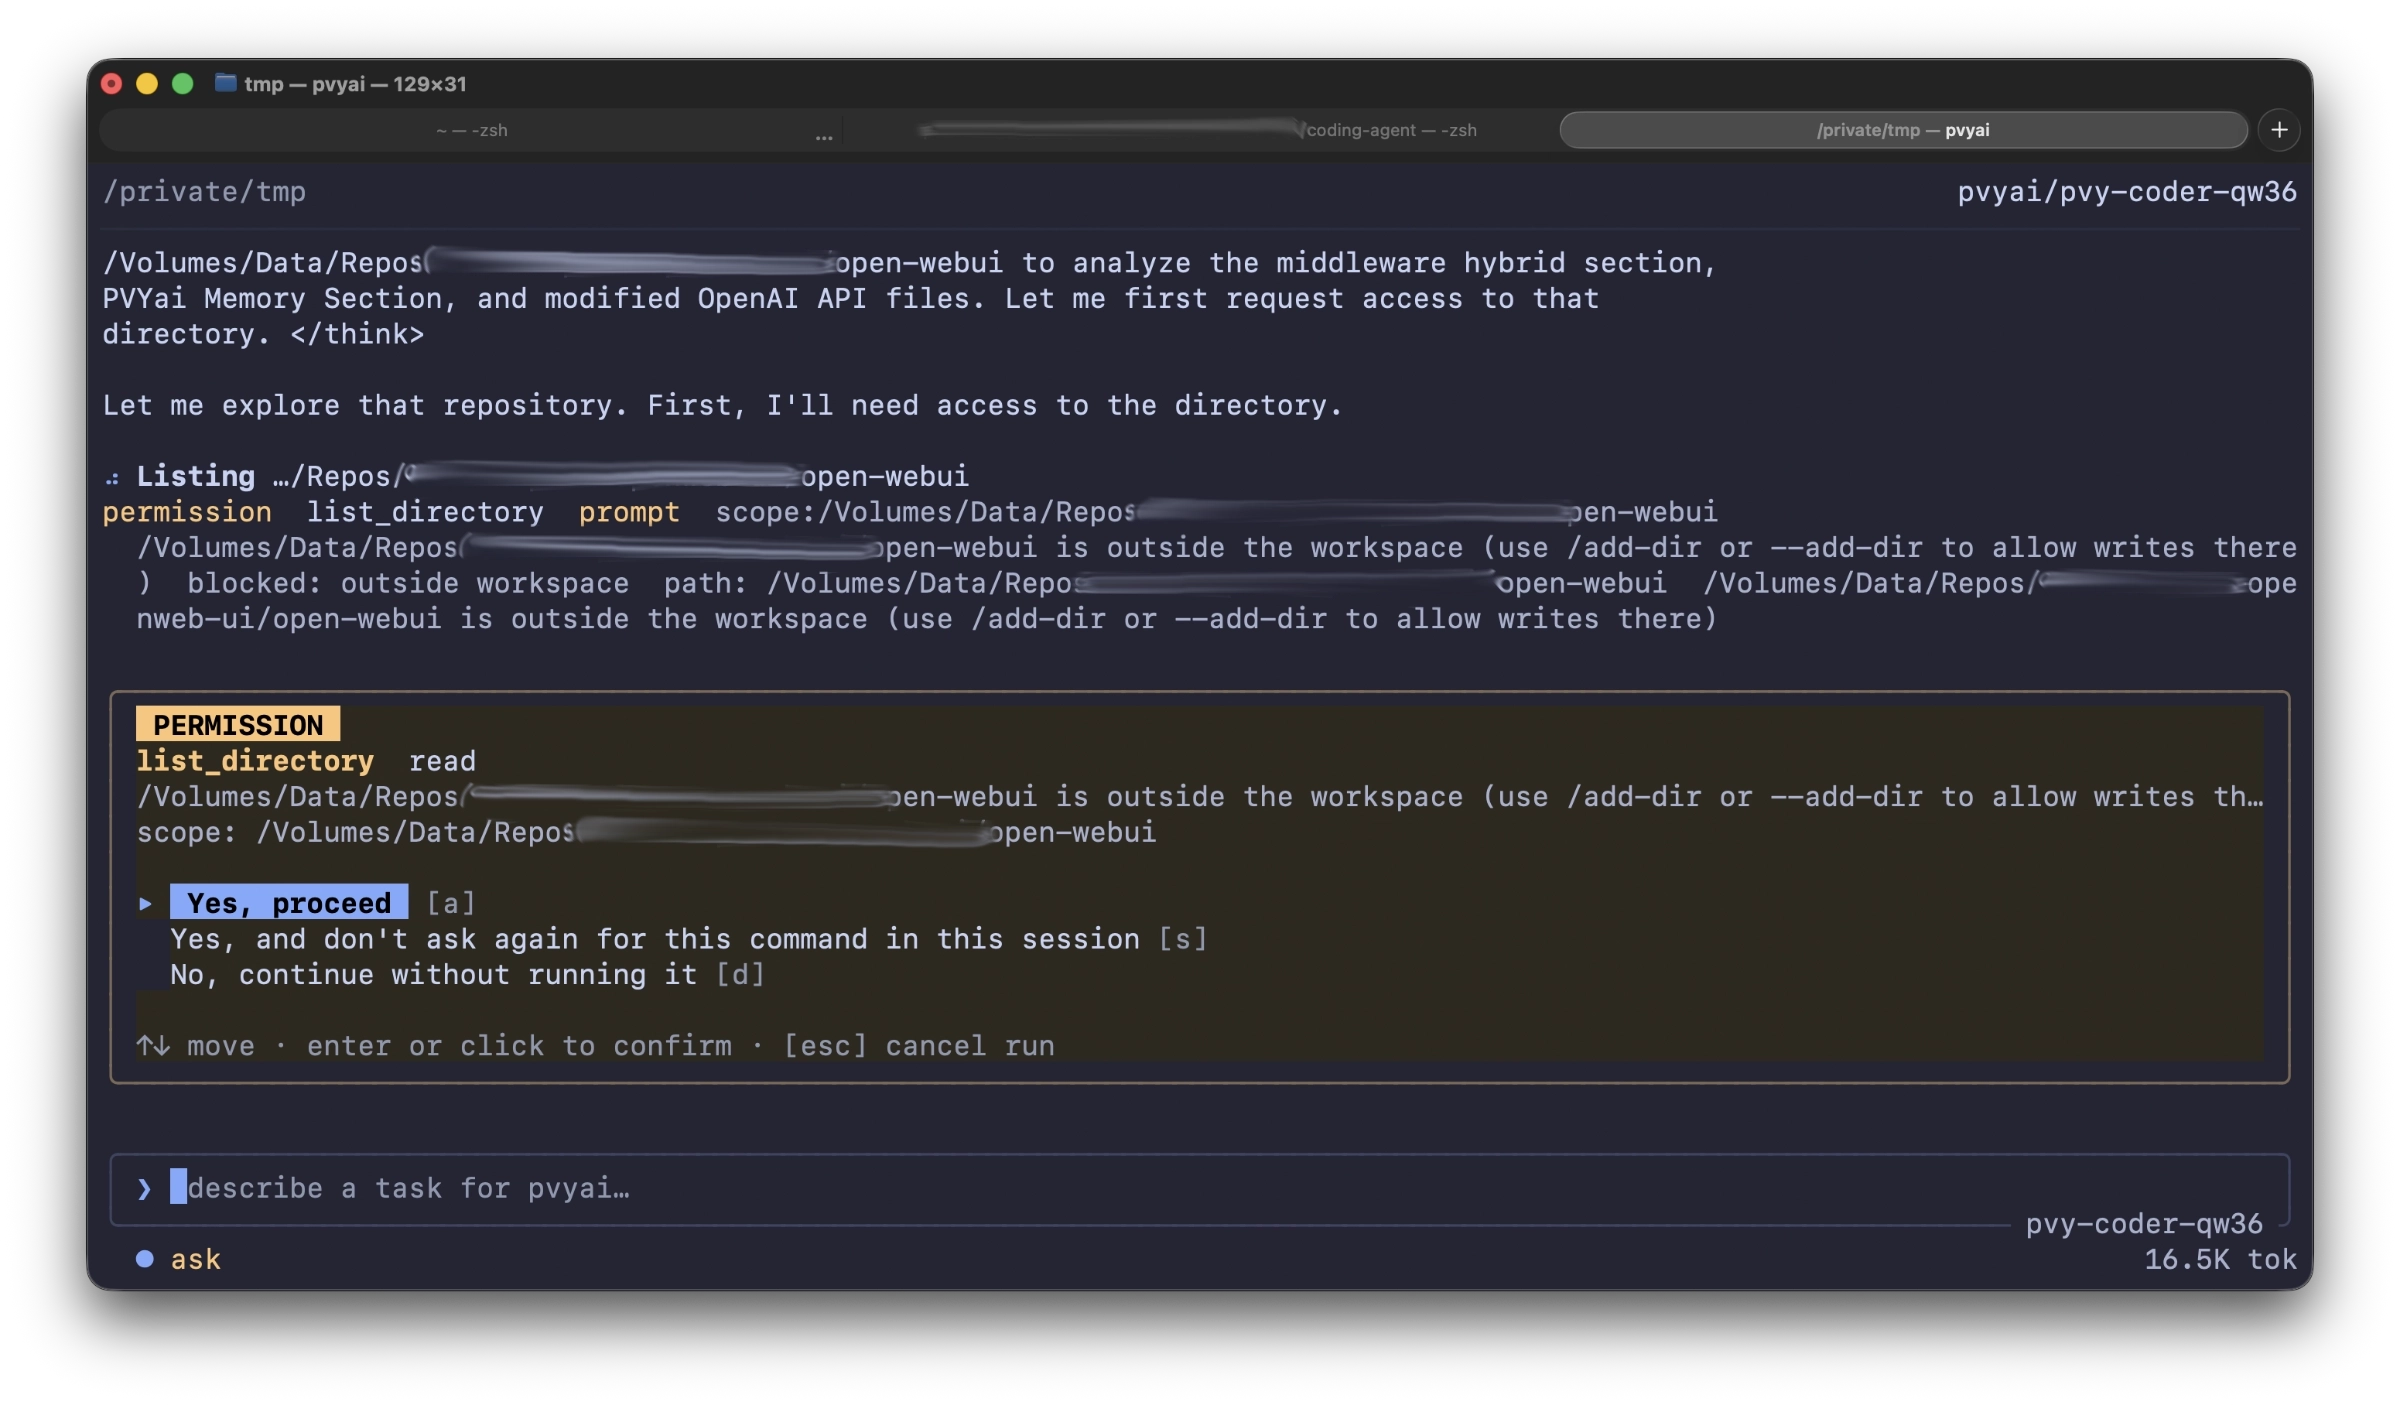Screen dimensions: 2400x1405
Task: Click the orange 'permission' word in the log
Action: coord(187,512)
